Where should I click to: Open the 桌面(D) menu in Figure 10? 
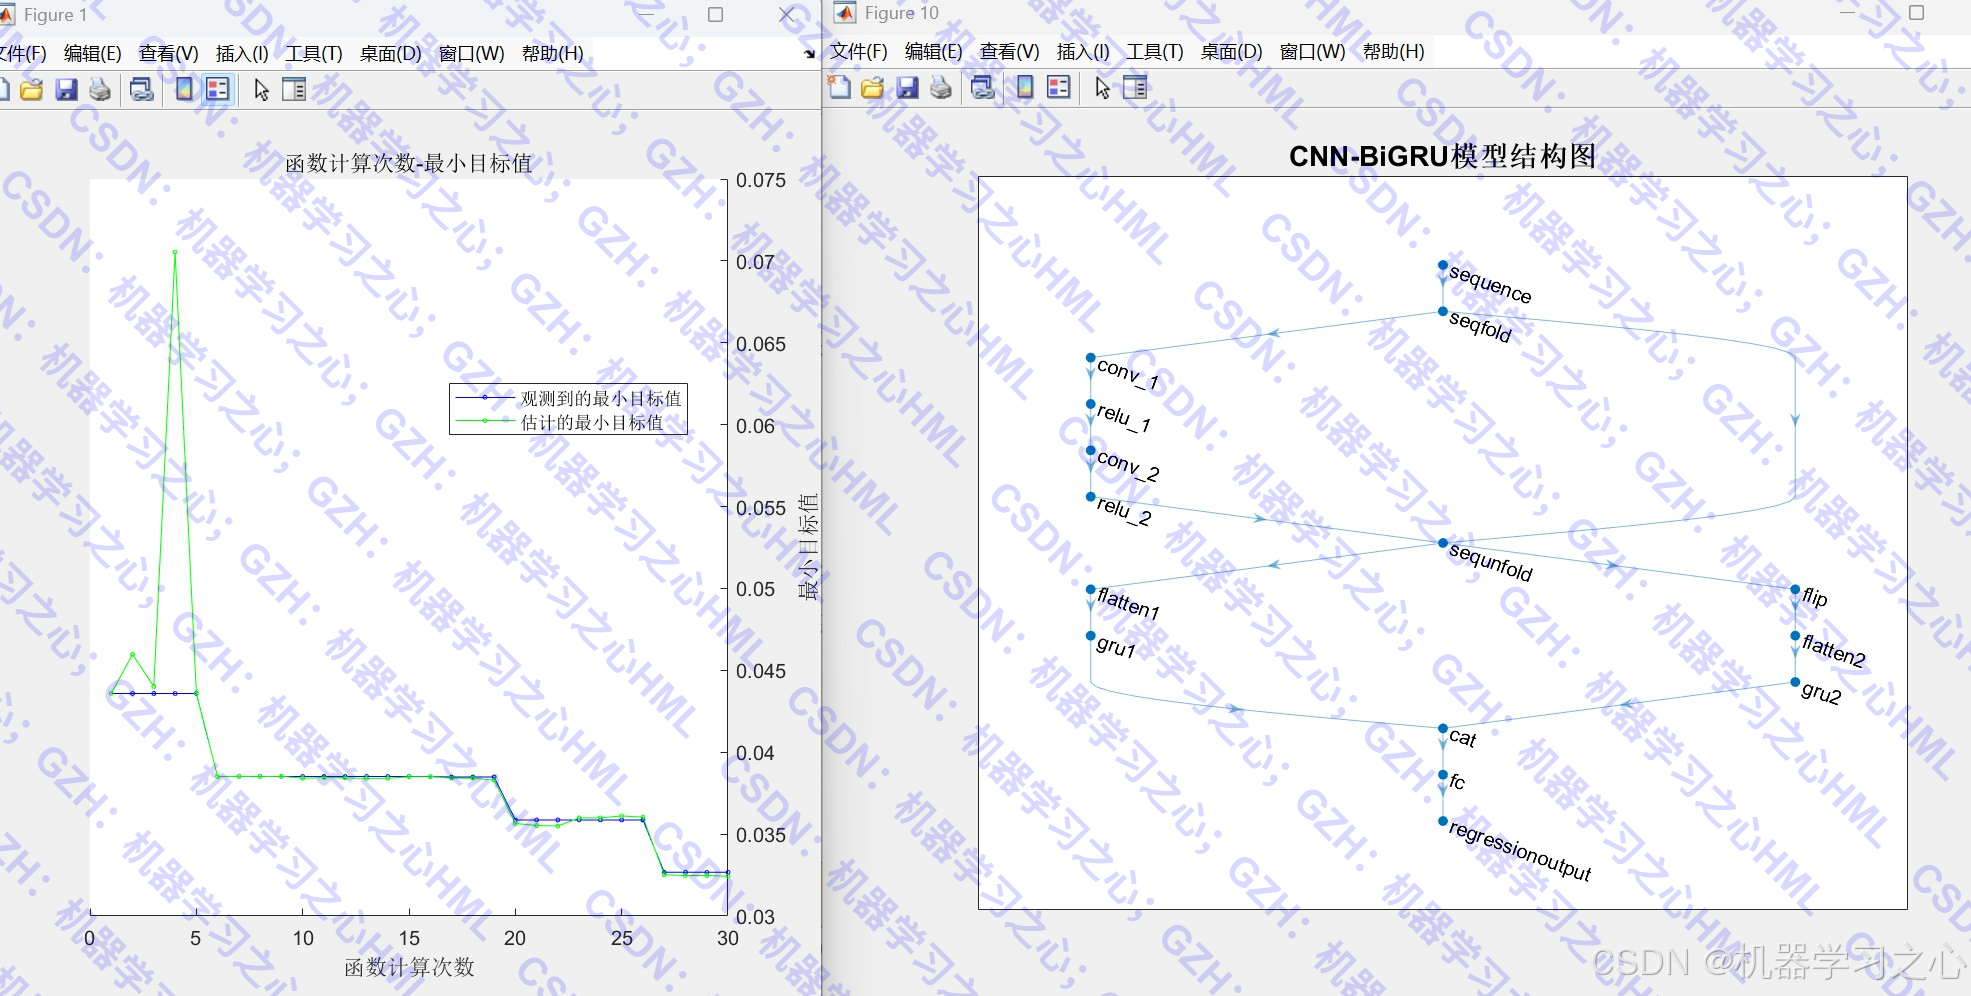pyautogui.click(x=1232, y=51)
